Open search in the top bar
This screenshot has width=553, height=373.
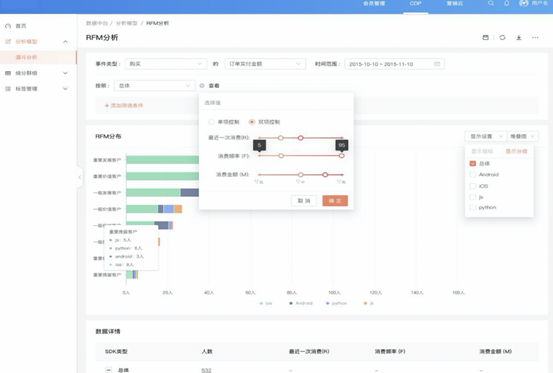tap(491, 3)
